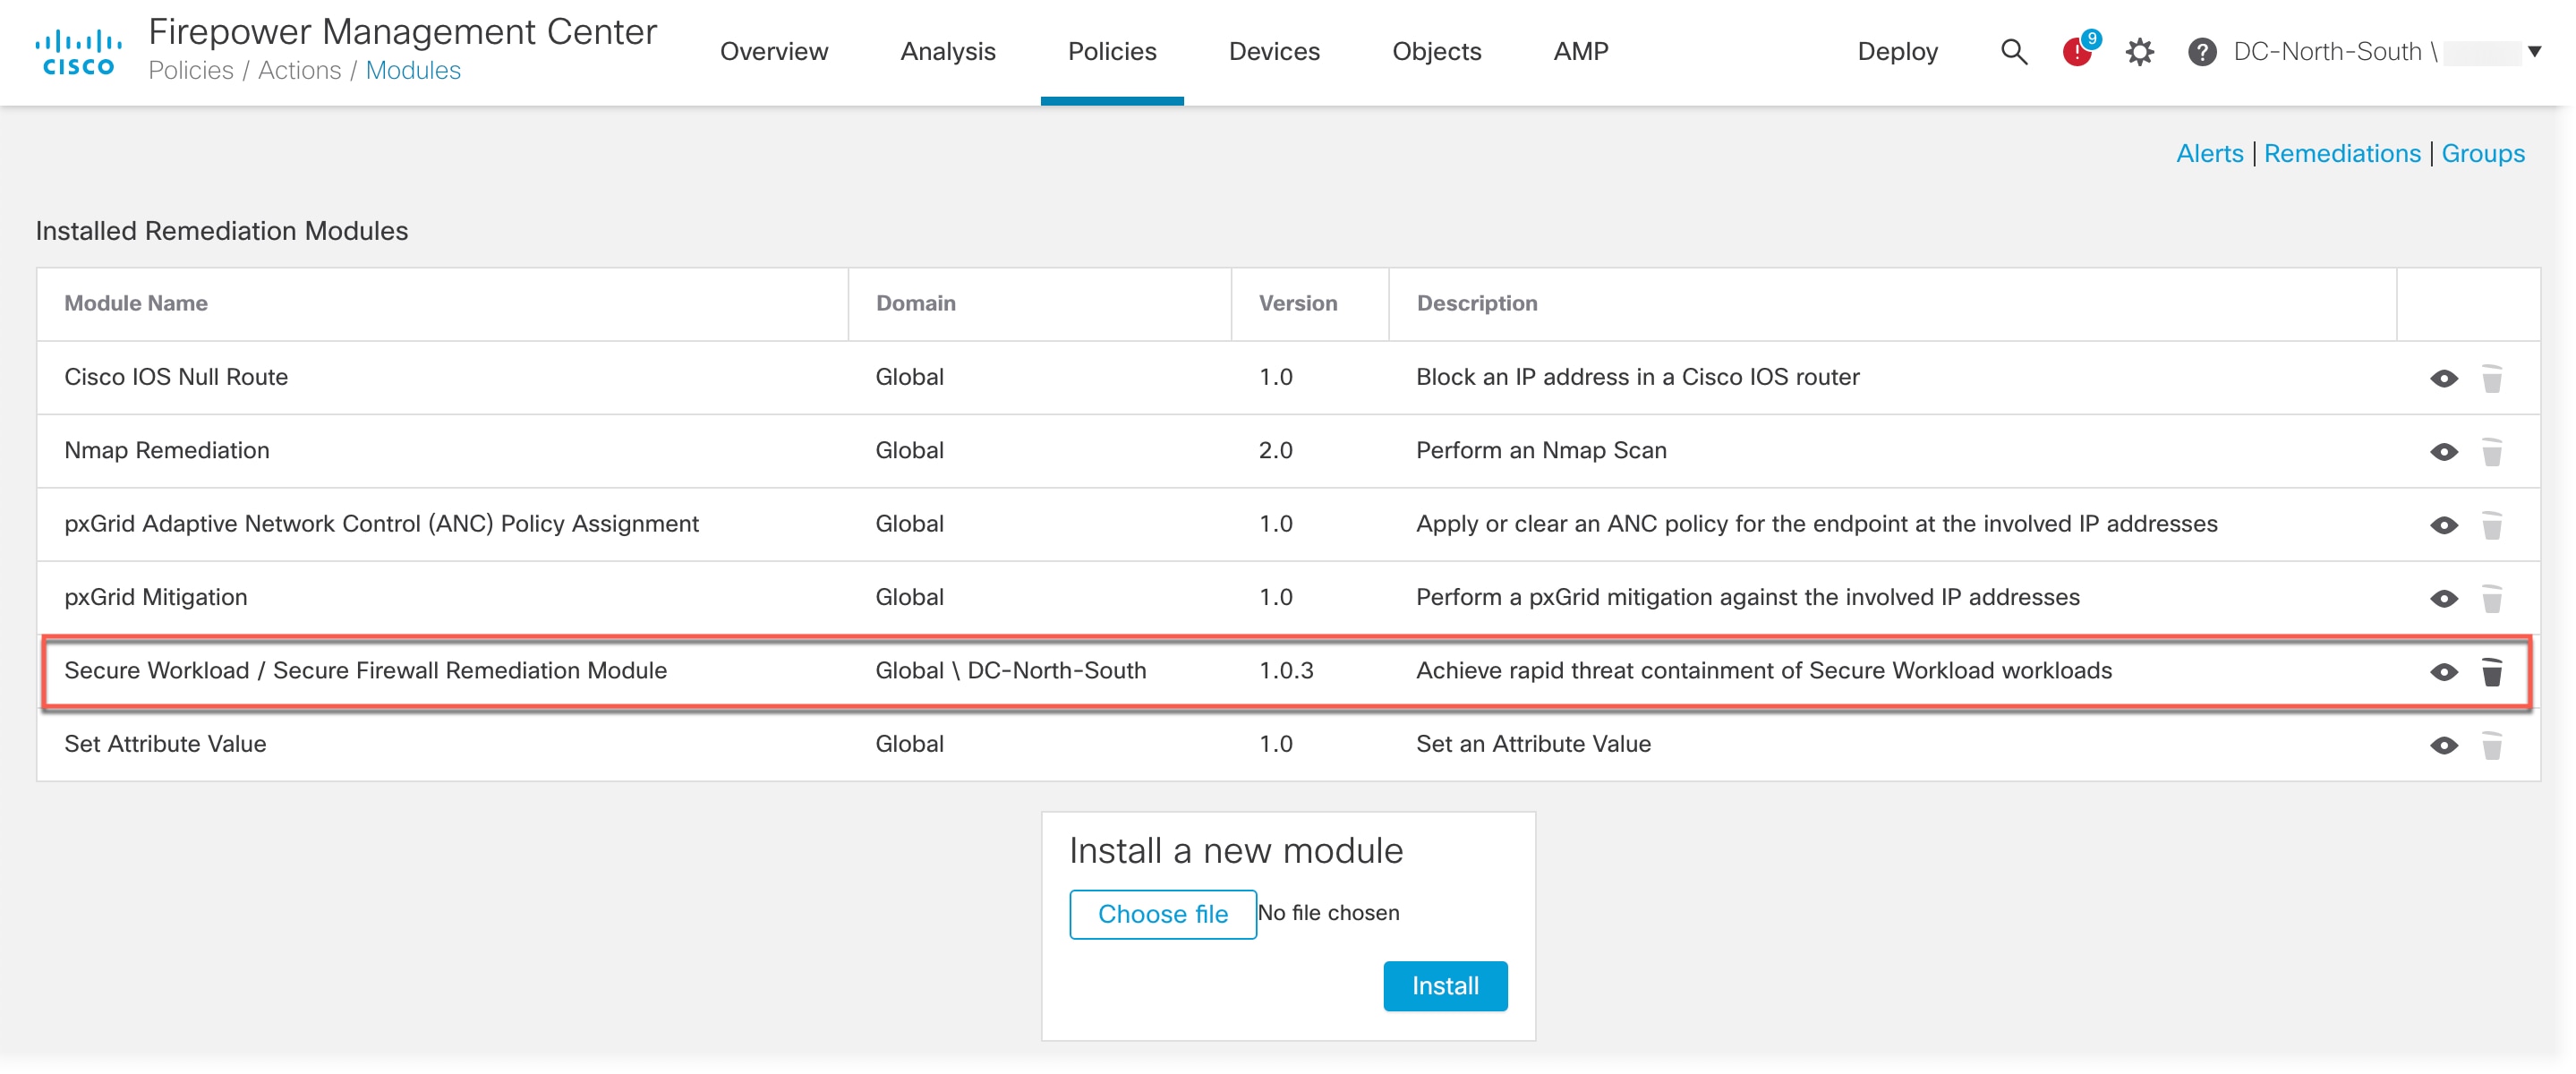Open the Policies menu
Image resolution: width=2576 pixels, height=1074 pixels.
point(1111,51)
